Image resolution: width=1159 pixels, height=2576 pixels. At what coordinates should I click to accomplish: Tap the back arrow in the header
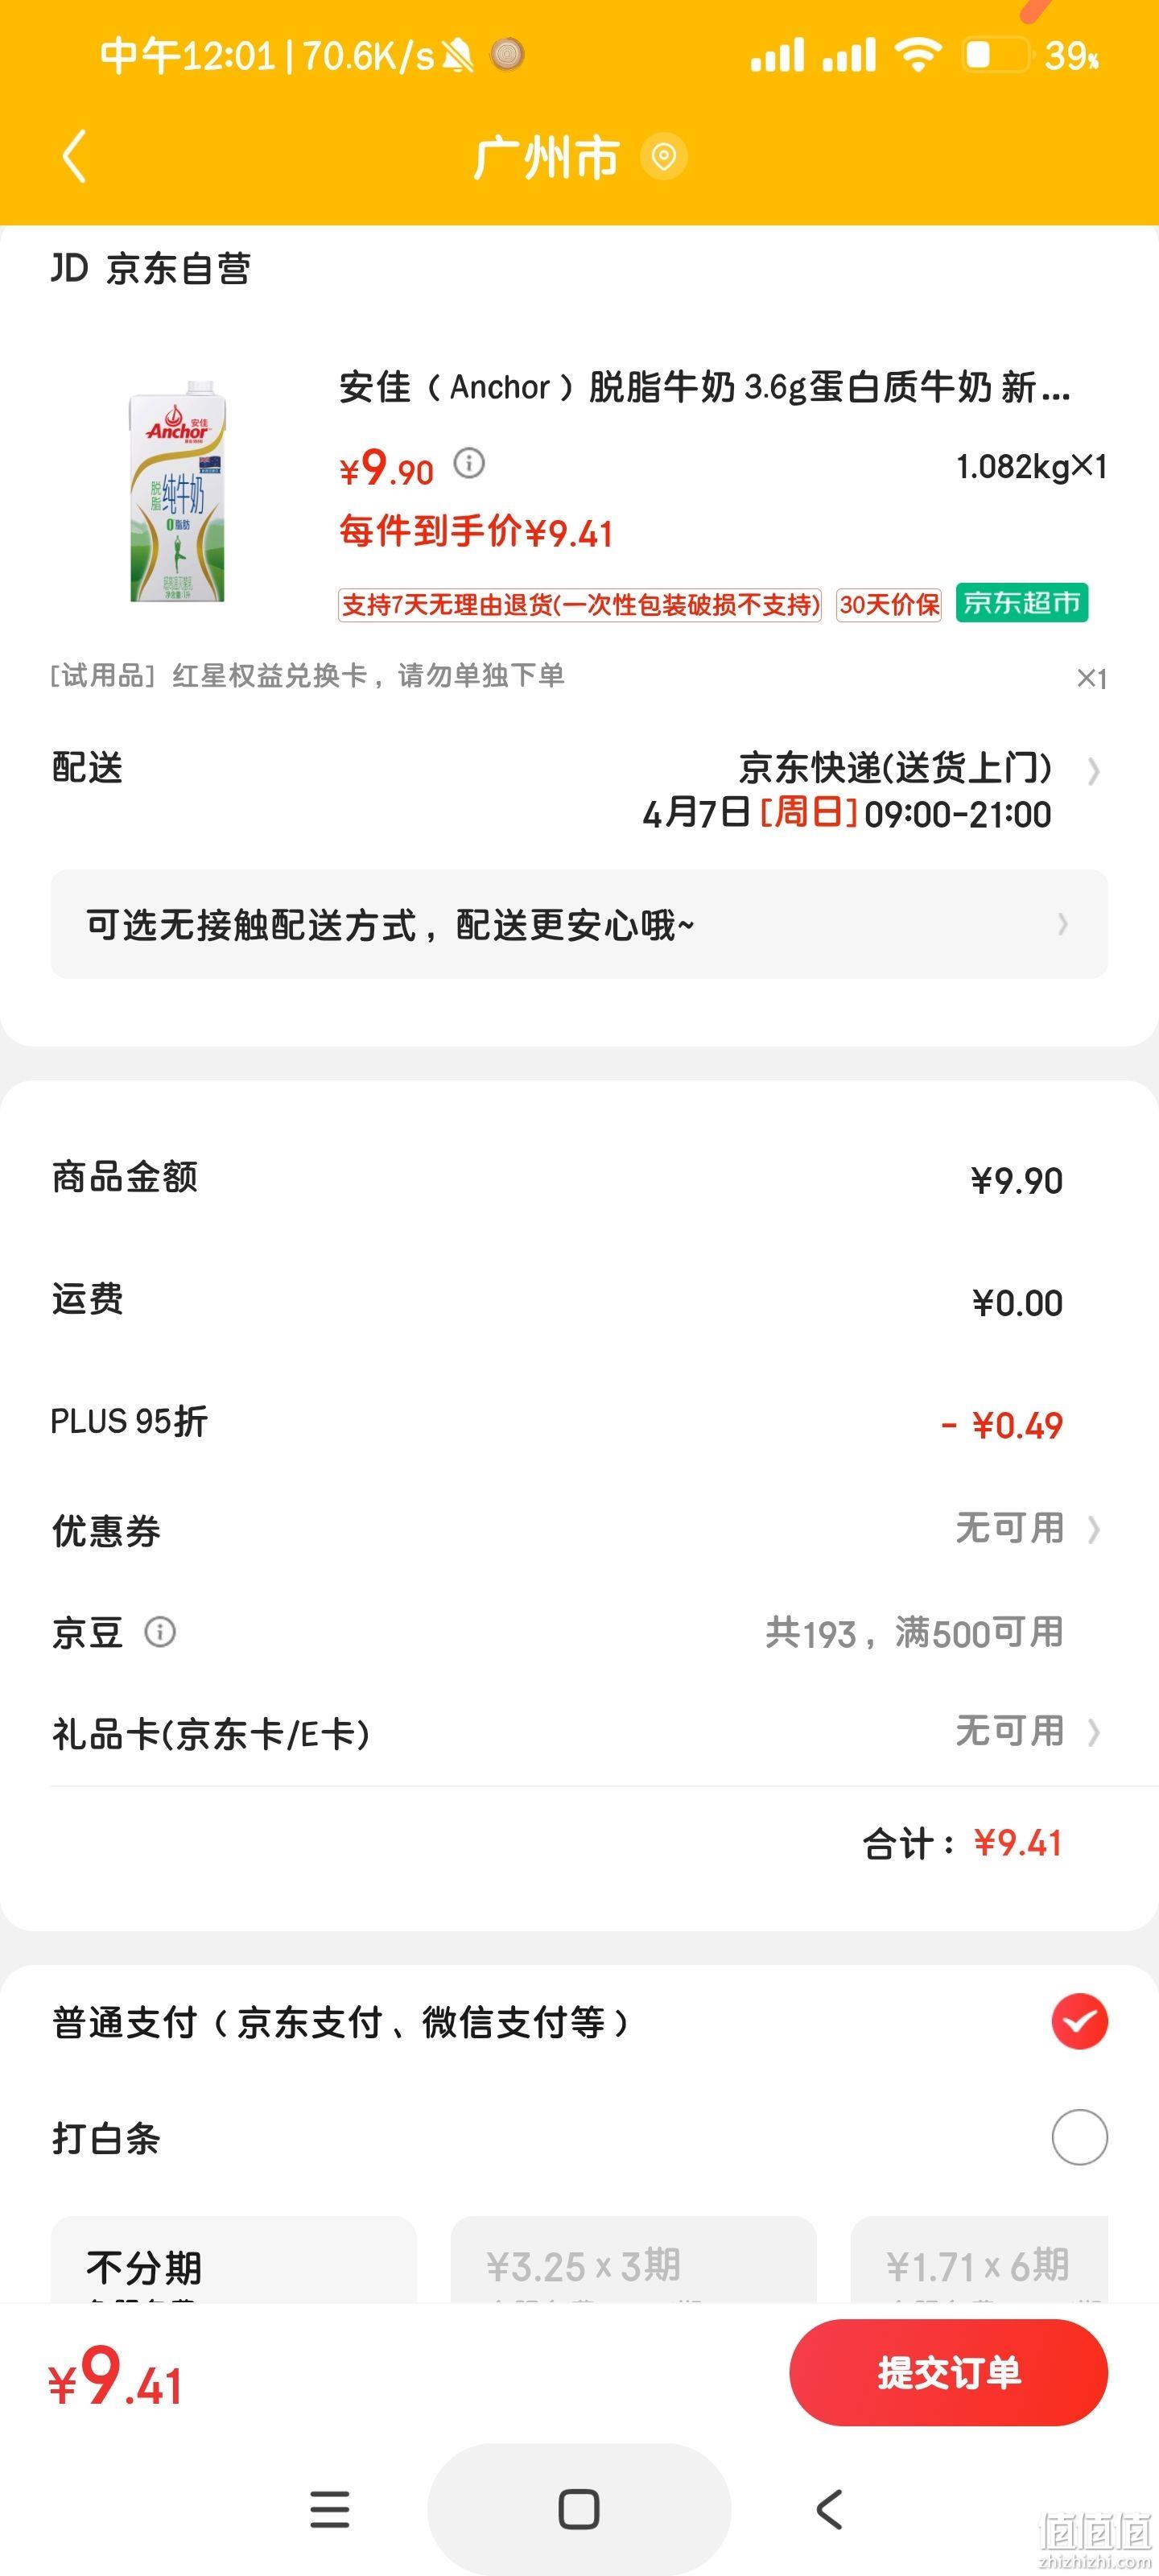tap(75, 156)
